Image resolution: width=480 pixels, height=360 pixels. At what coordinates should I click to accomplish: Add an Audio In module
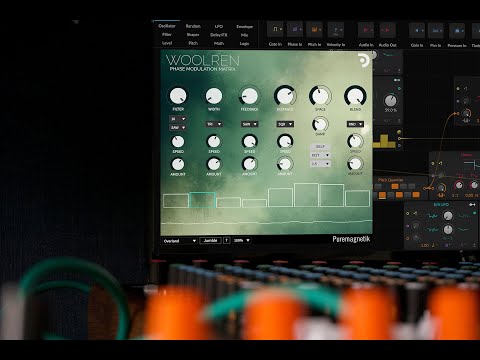[x=366, y=30]
